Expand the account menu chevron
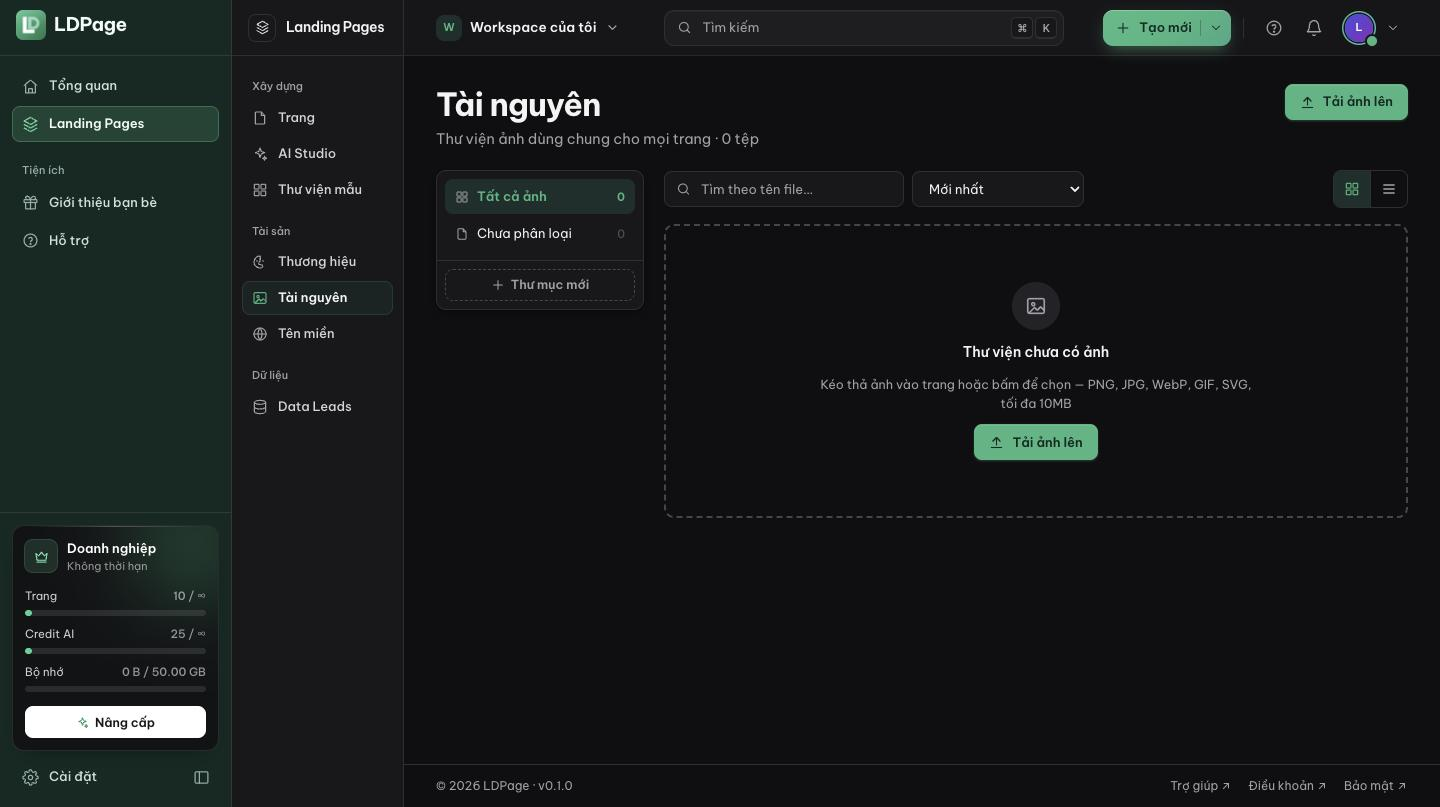 point(1393,28)
